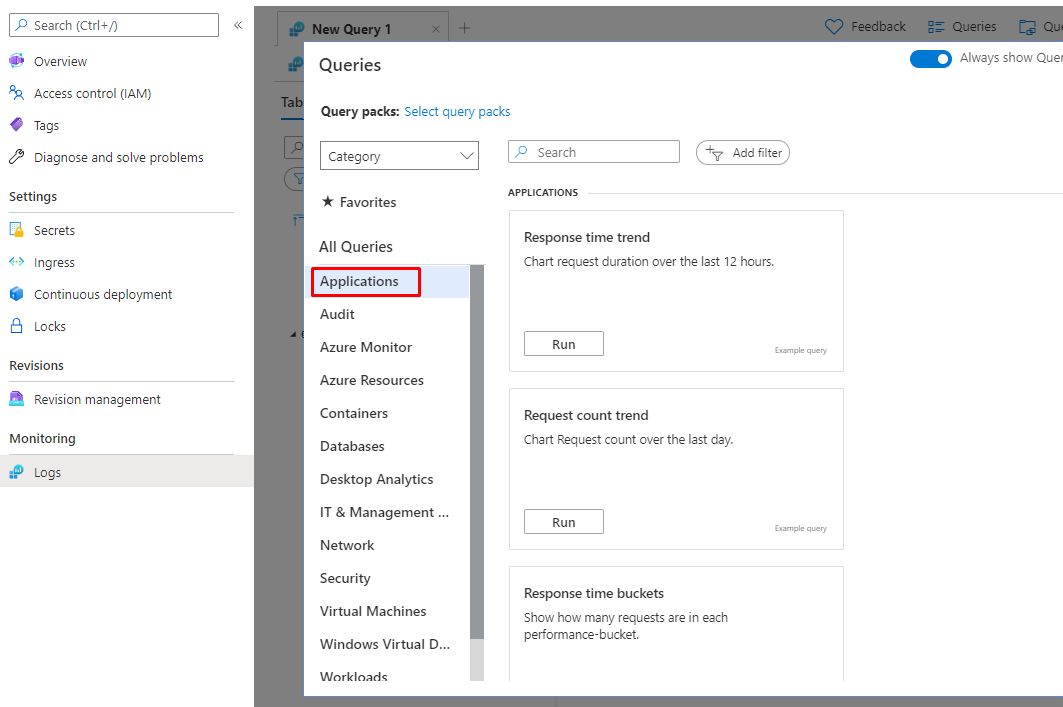
Task: Click the Tags icon
Action: (x=16, y=125)
